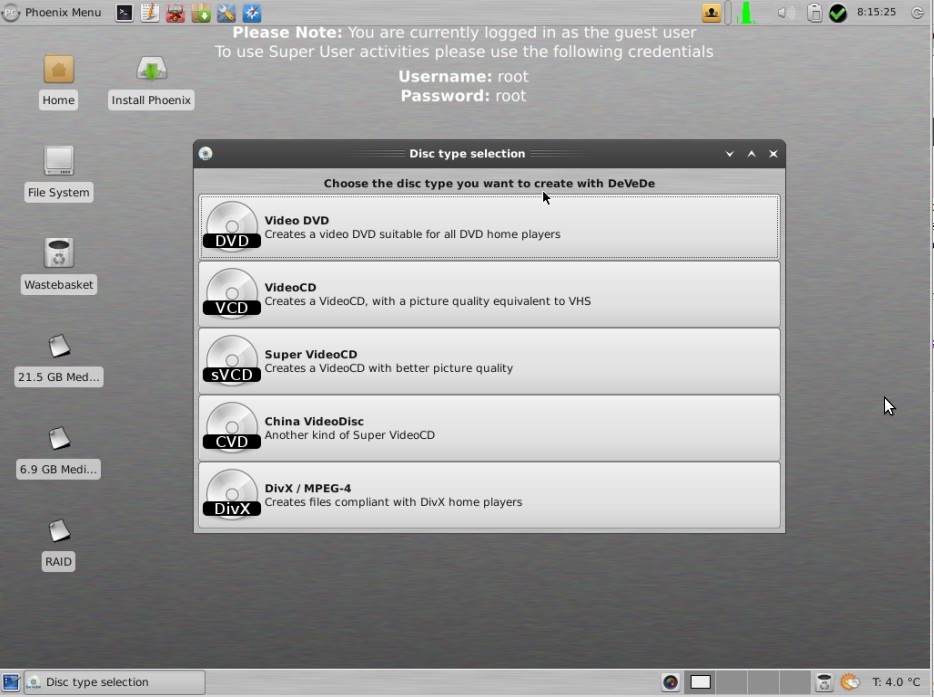Click the orange user switcher icon
Screen dimensions: 934x697
click(711, 13)
